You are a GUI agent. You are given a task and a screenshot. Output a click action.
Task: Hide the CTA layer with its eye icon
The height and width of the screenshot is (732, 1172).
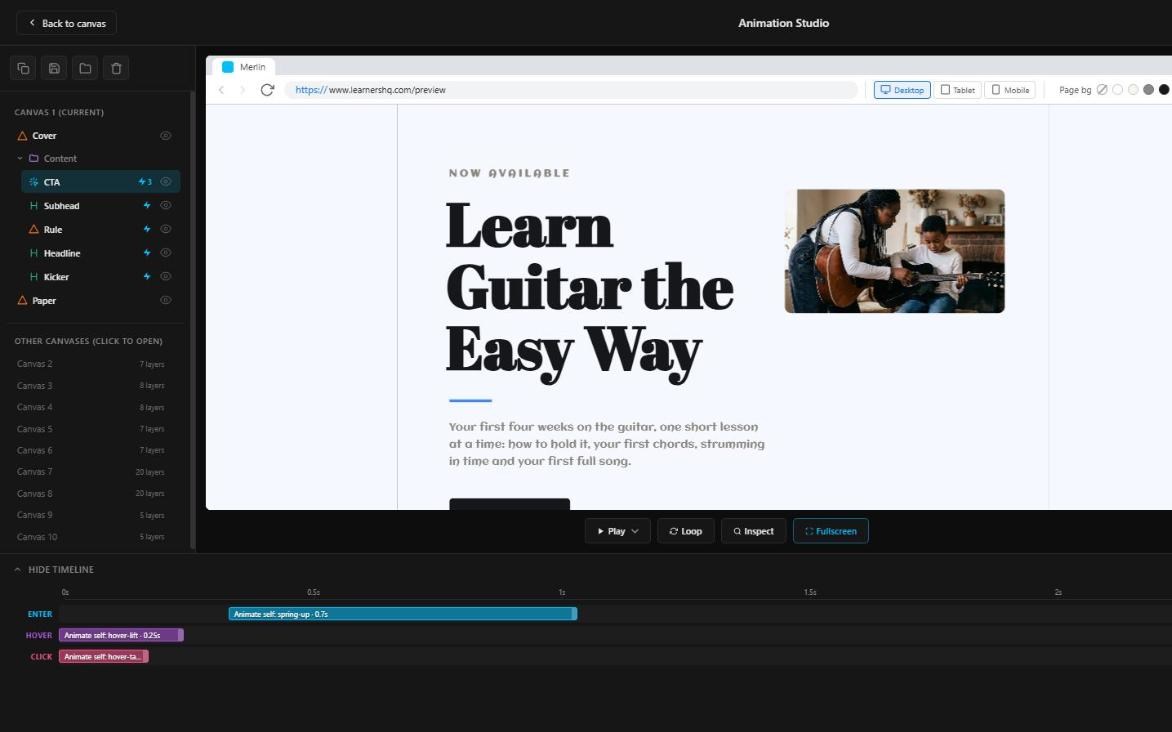click(x=166, y=182)
